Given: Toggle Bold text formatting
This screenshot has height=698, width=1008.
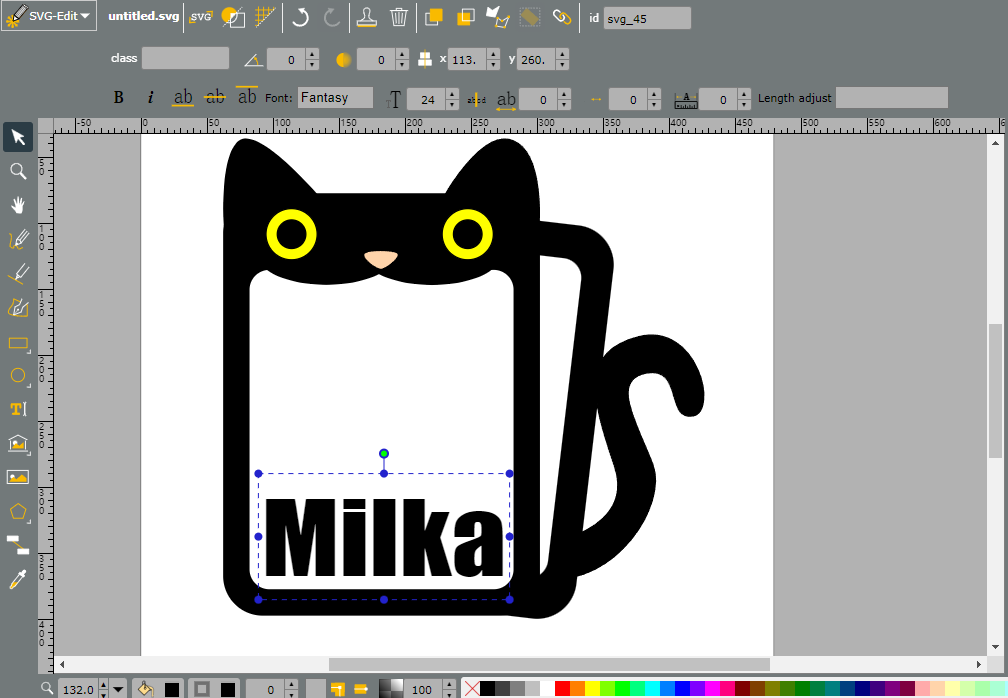Looking at the screenshot, I should pos(118,98).
